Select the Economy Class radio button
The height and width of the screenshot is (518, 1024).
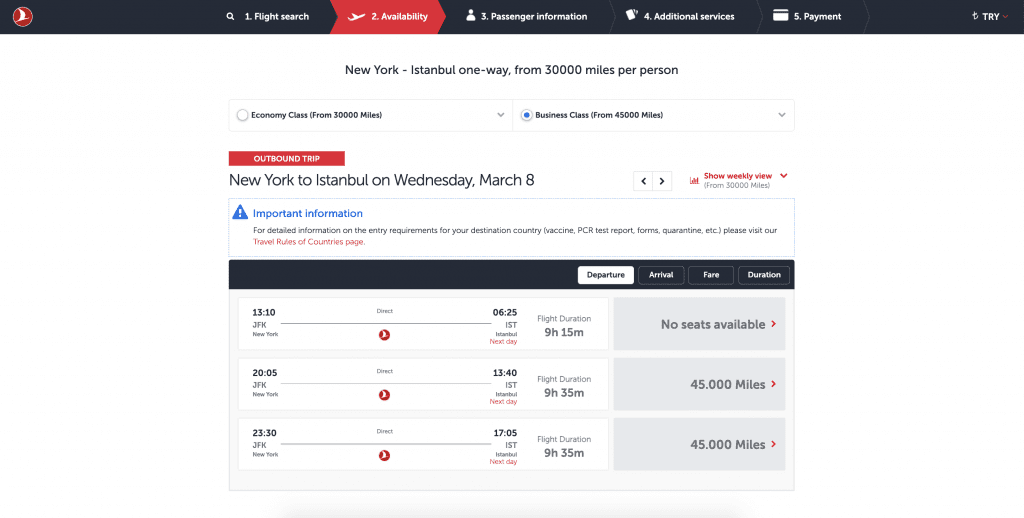[242, 115]
